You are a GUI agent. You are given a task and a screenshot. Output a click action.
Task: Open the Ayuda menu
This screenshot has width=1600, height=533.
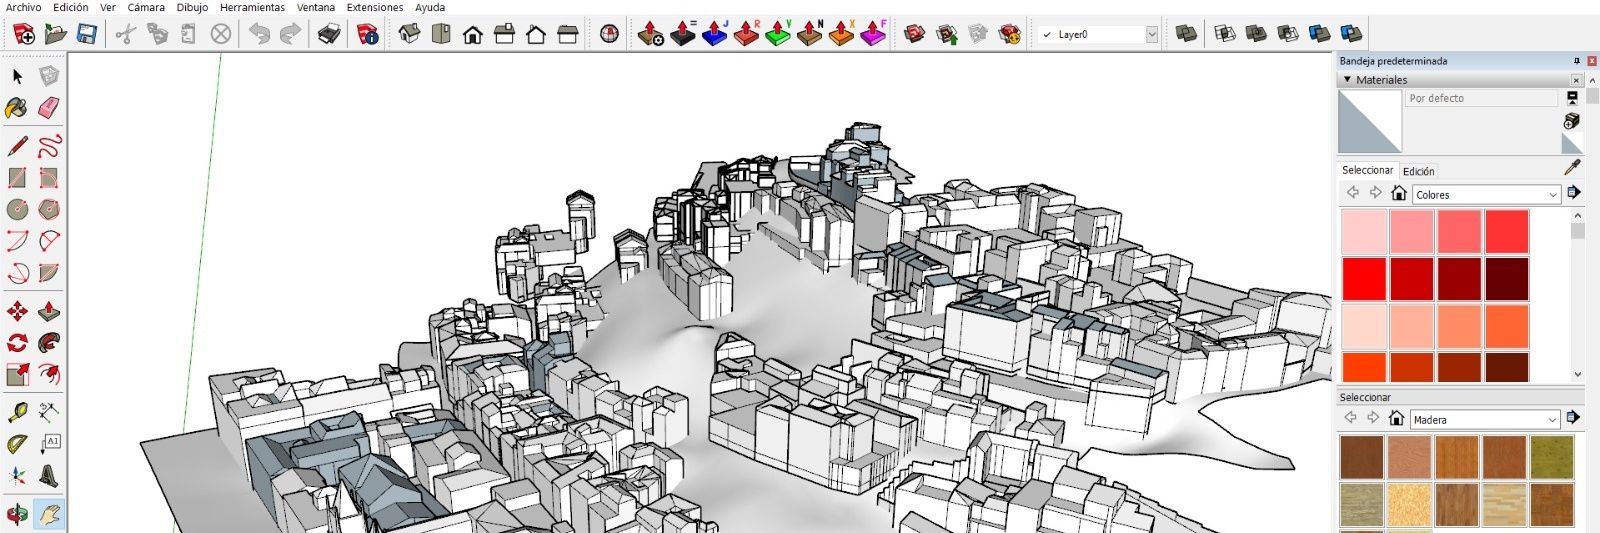430,7
